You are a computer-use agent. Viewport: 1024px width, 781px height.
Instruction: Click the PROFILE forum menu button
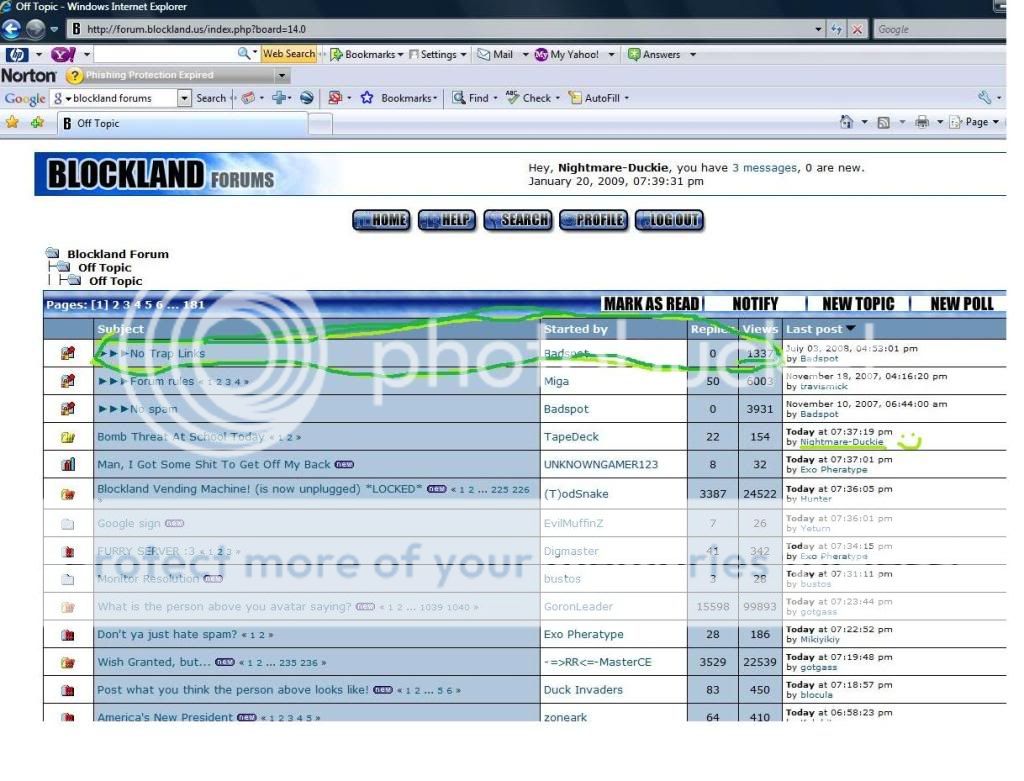[x=594, y=220]
